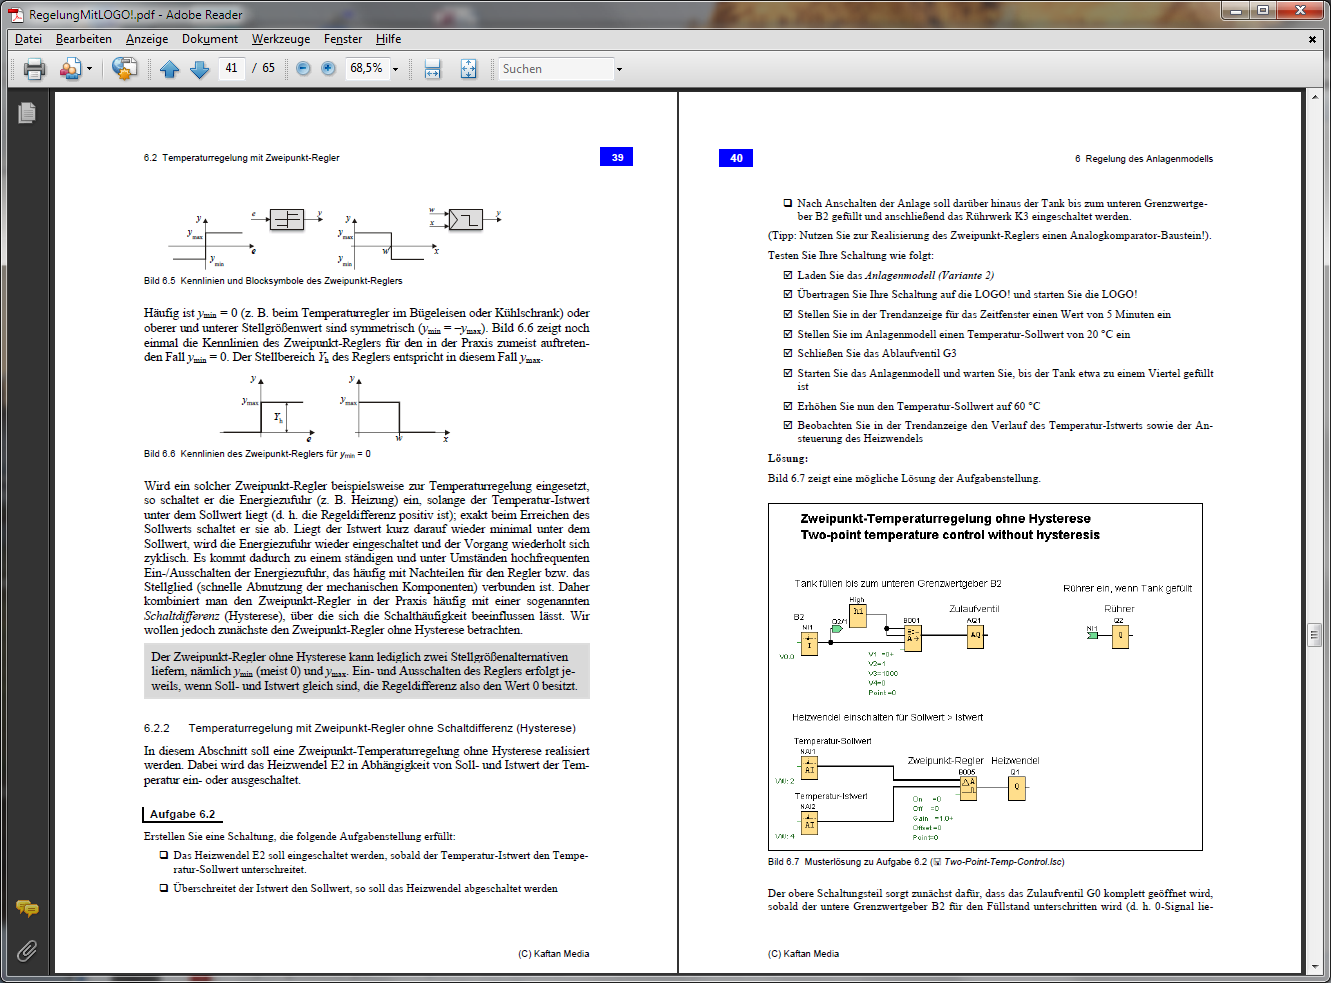Select the fit-width scrolling icon
The width and height of the screenshot is (1331, 983).
point(432,69)
